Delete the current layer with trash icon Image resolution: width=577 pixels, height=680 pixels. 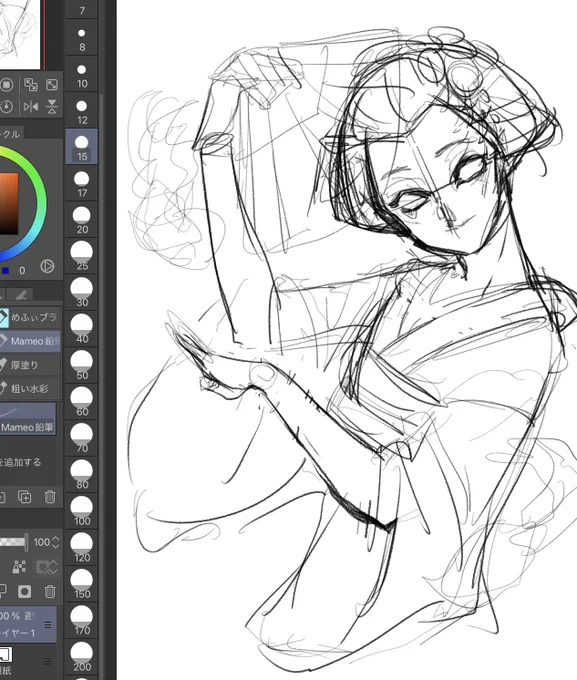[x=50, y=591]
